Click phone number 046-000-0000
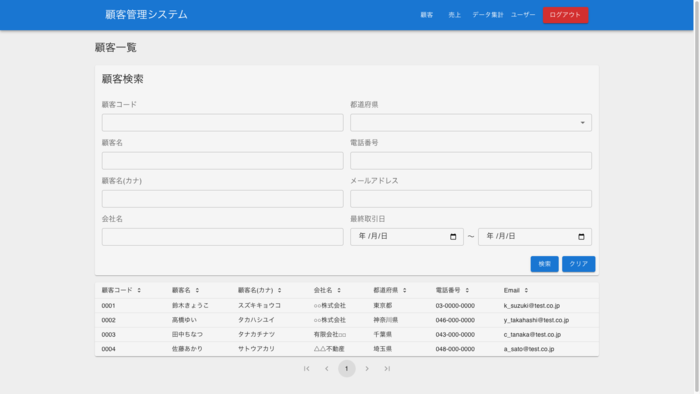 pyautogui.click(x=455, y=320)
